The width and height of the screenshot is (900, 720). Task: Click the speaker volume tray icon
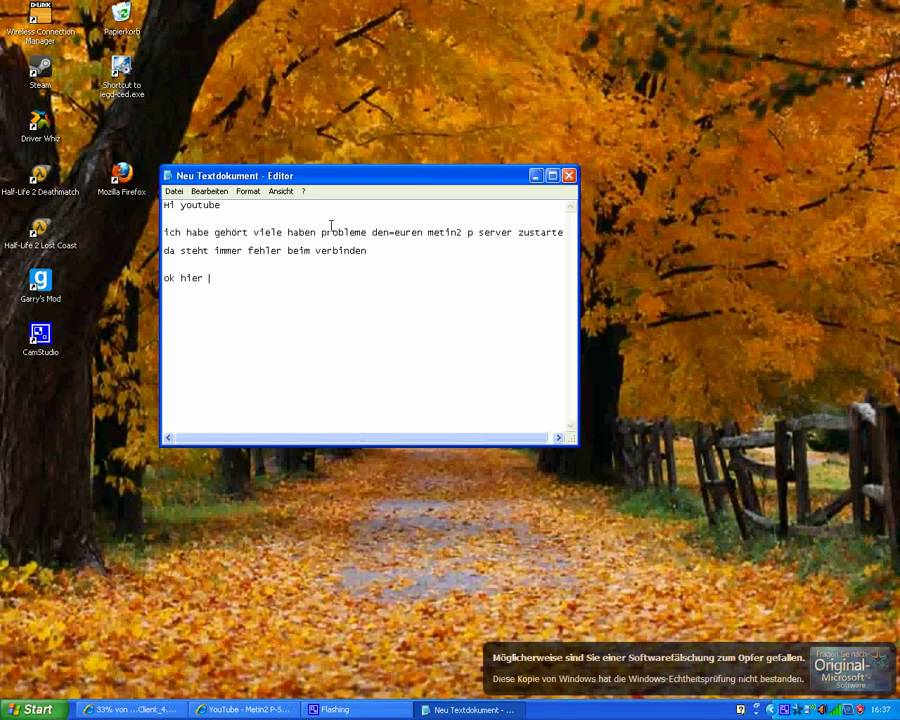pyautogui.click(x=823, y=710)
